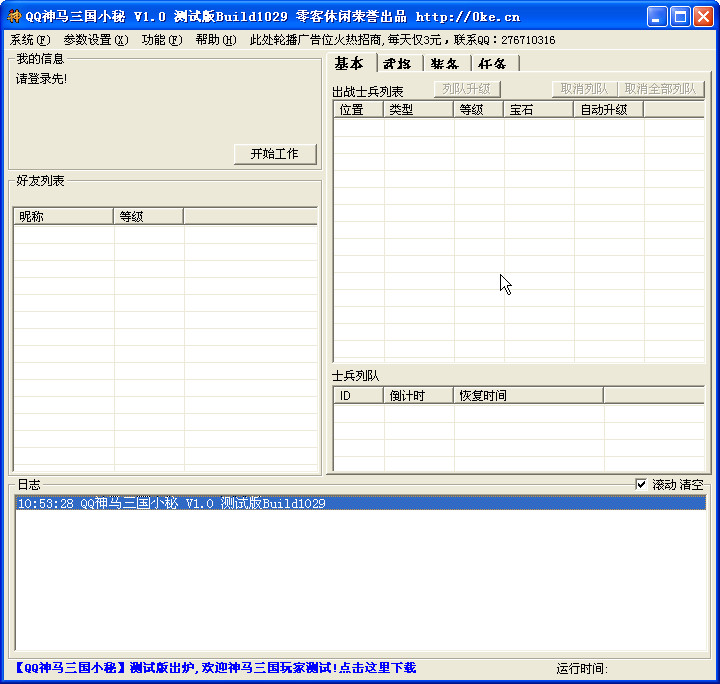Close the QQ神马三国小秘 window
The width and height of the screenshot is (720, 684).
point(703,17)
